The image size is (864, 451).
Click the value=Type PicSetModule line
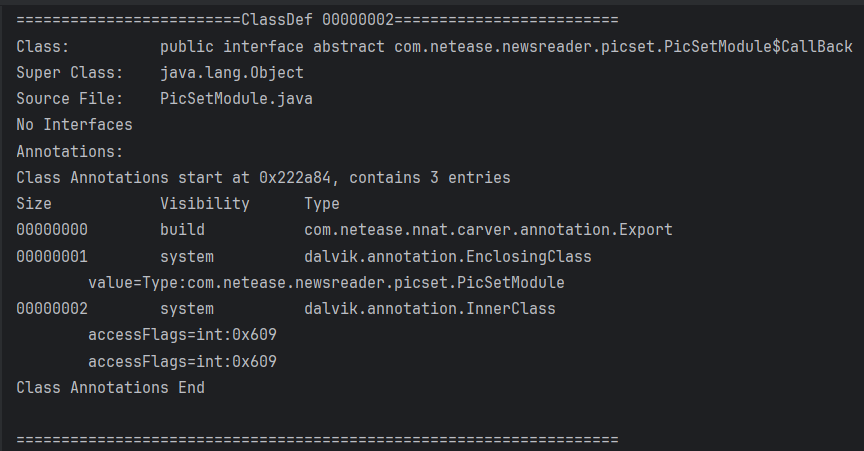pos(326,282)
